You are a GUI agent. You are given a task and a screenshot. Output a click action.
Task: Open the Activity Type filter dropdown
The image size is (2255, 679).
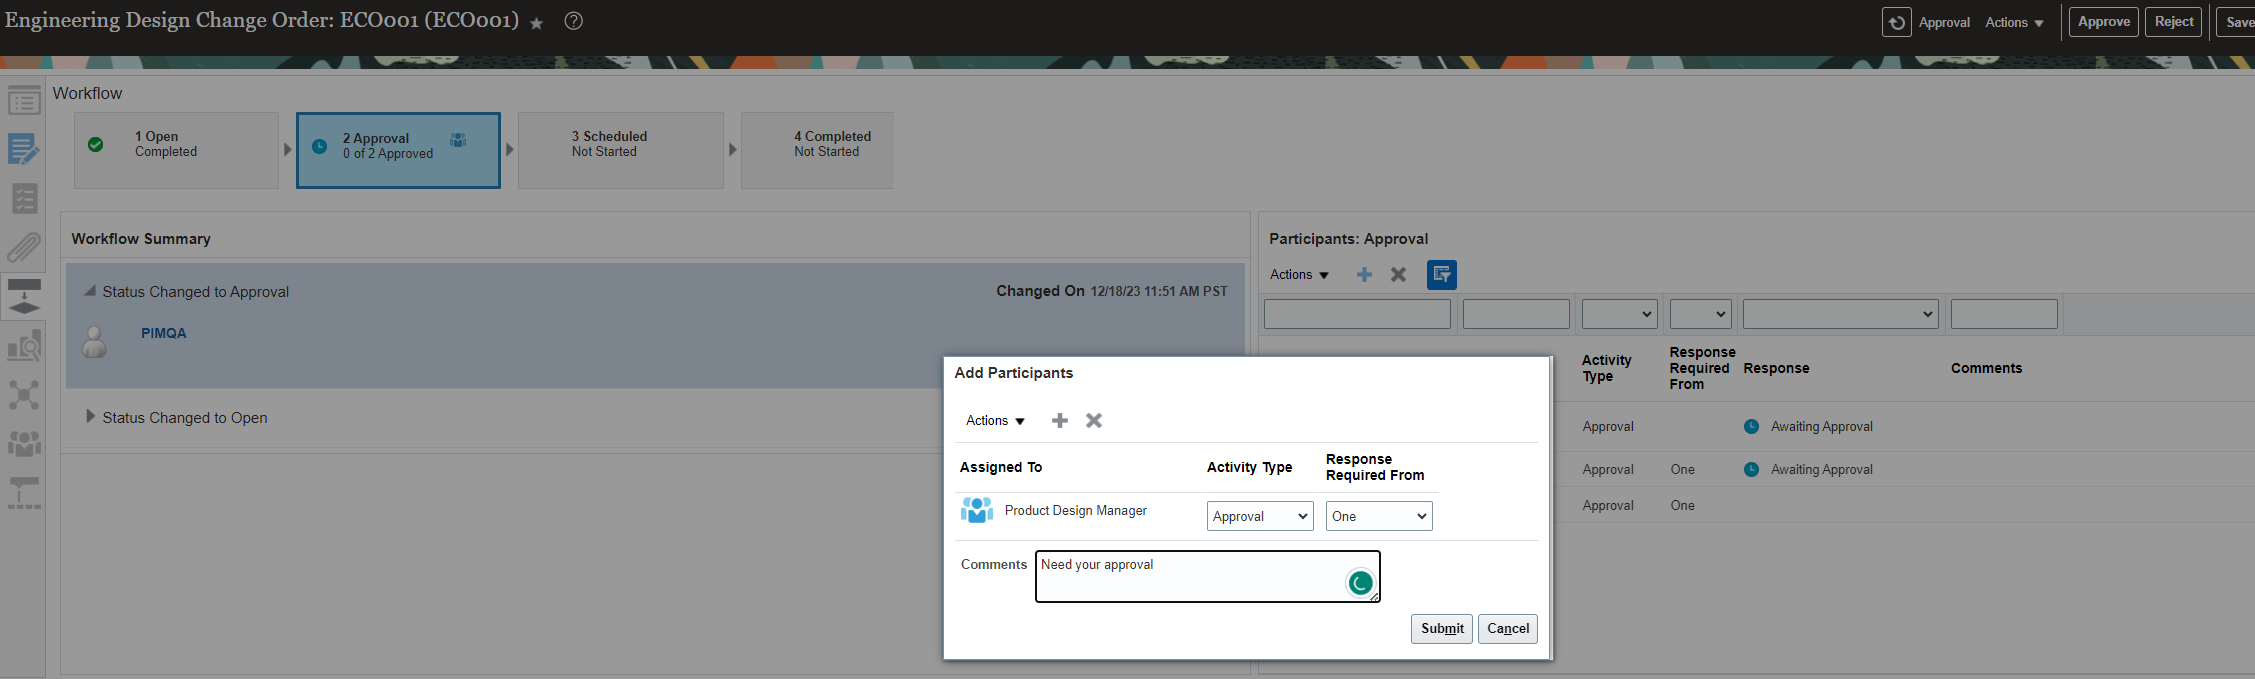click(1619, 314)
